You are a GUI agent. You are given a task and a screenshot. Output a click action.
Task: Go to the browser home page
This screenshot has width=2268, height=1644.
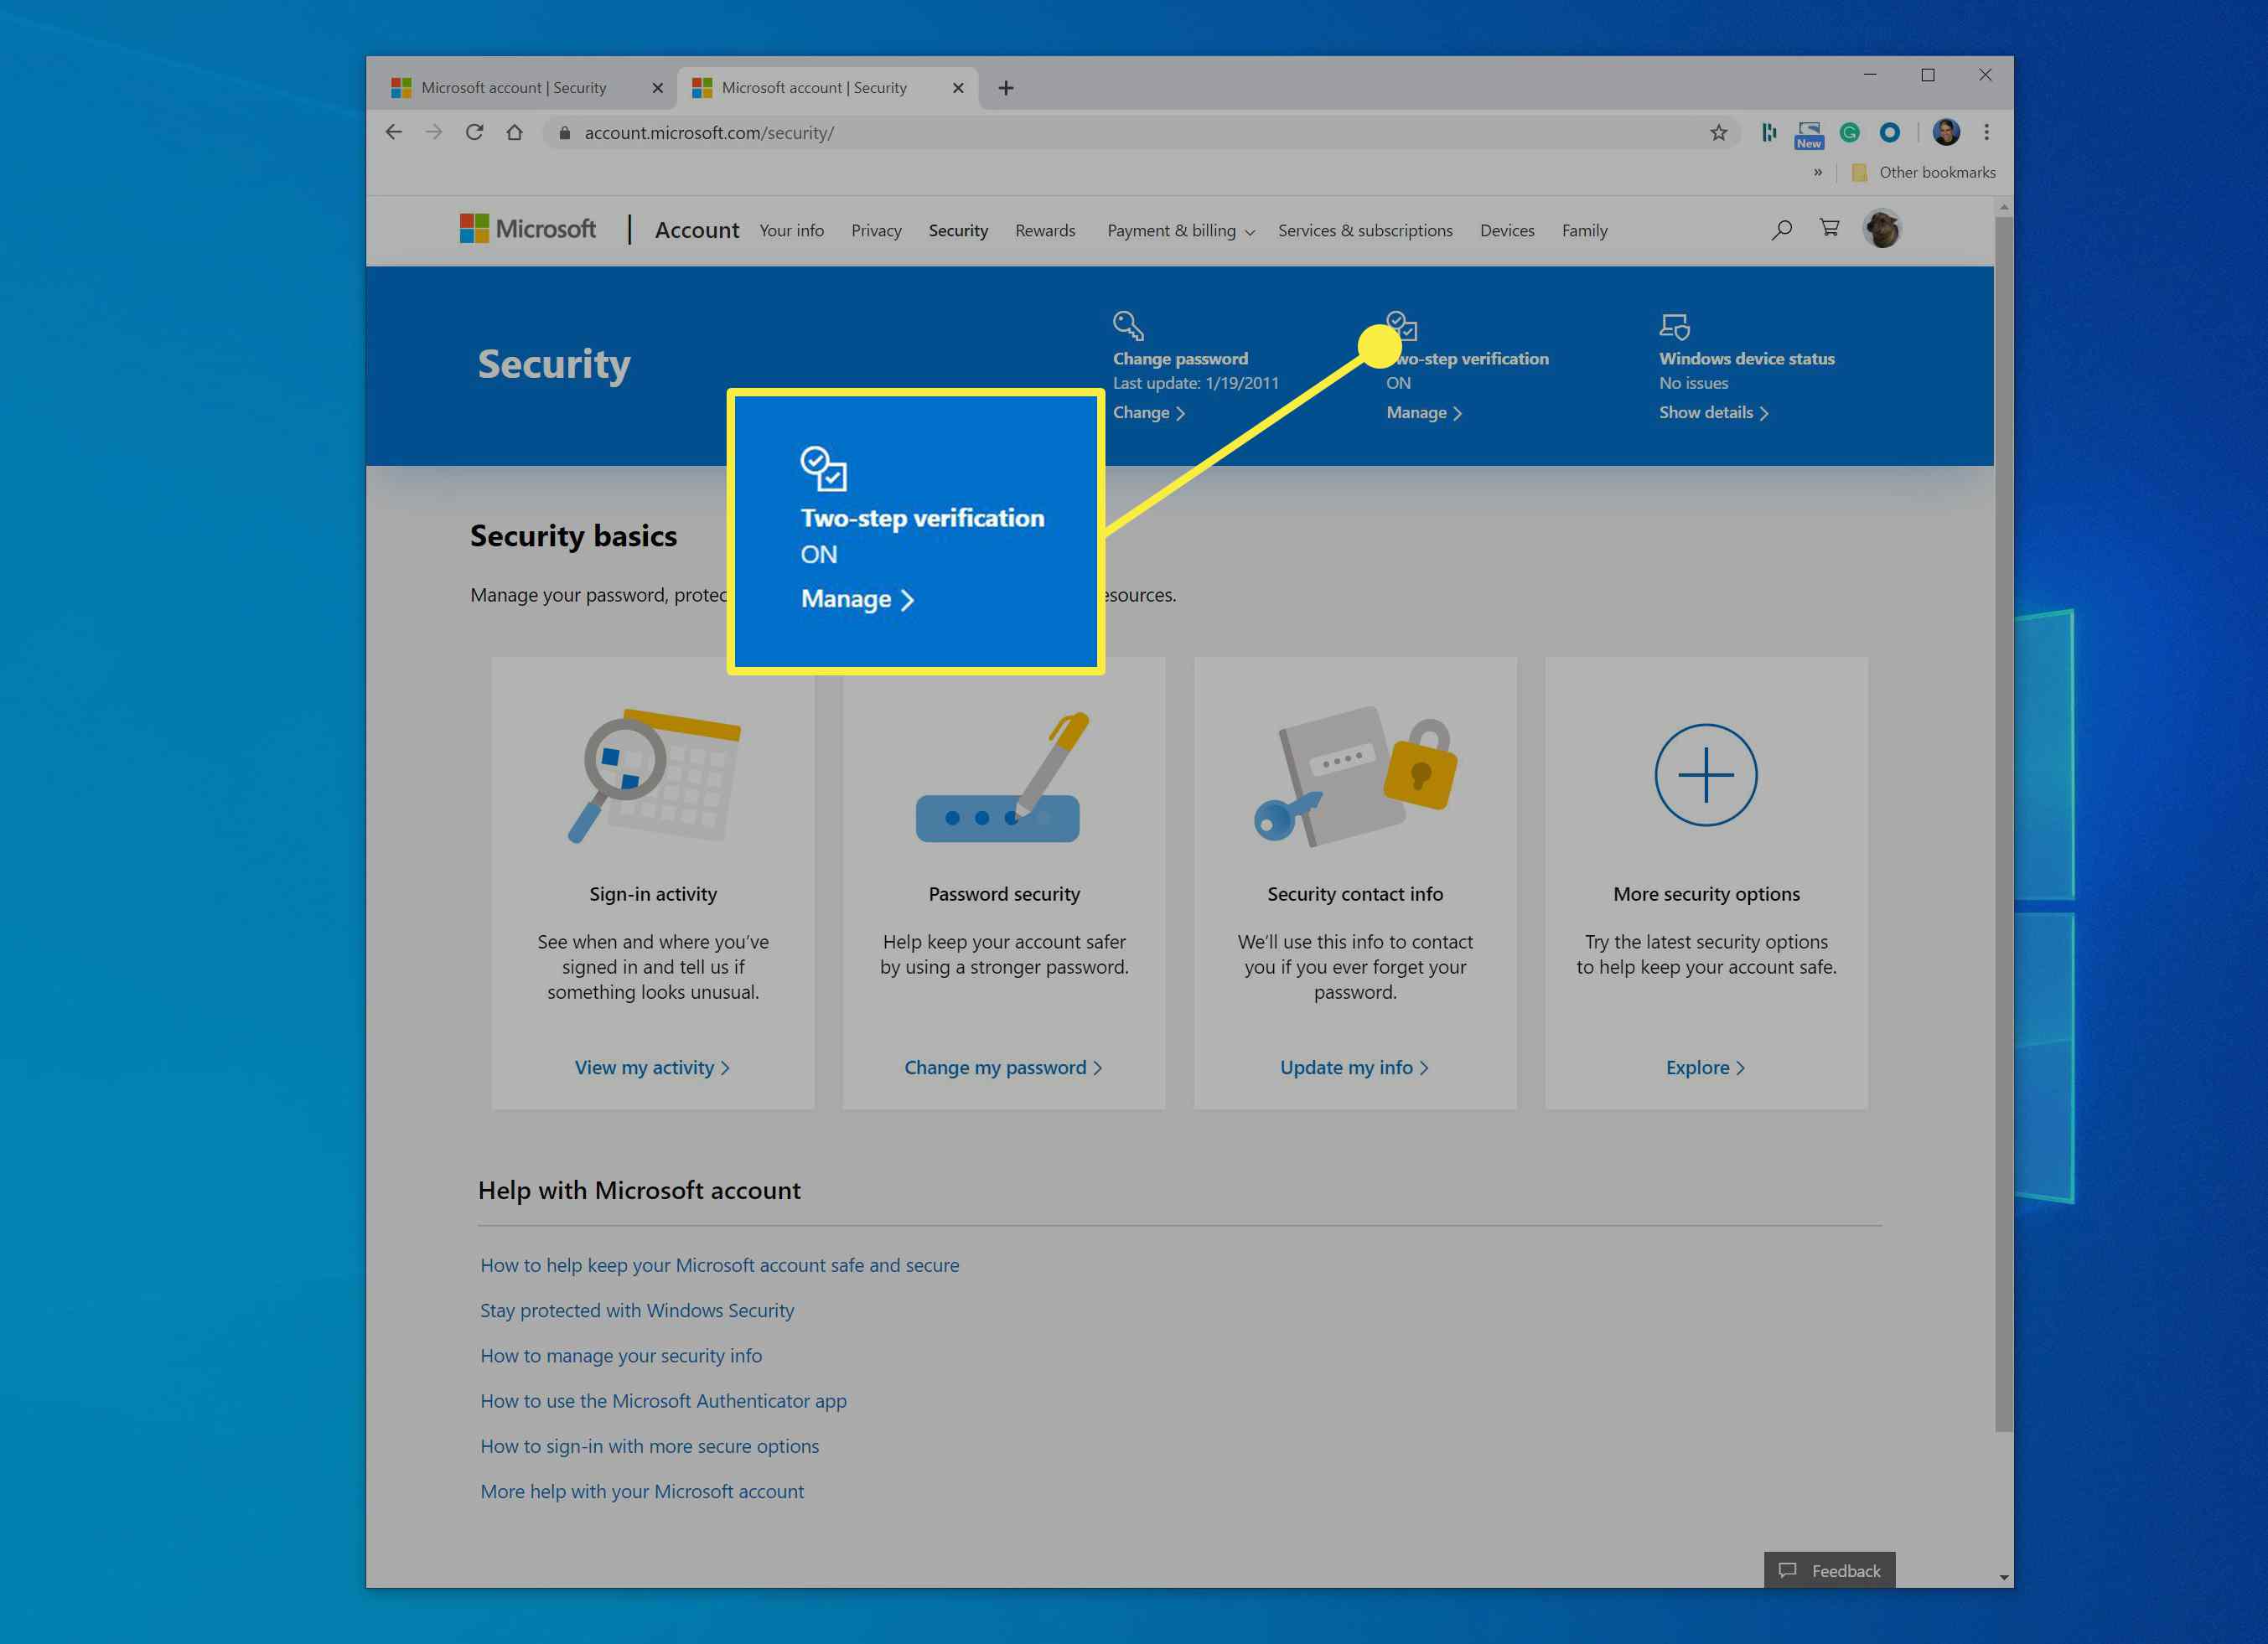515,132
